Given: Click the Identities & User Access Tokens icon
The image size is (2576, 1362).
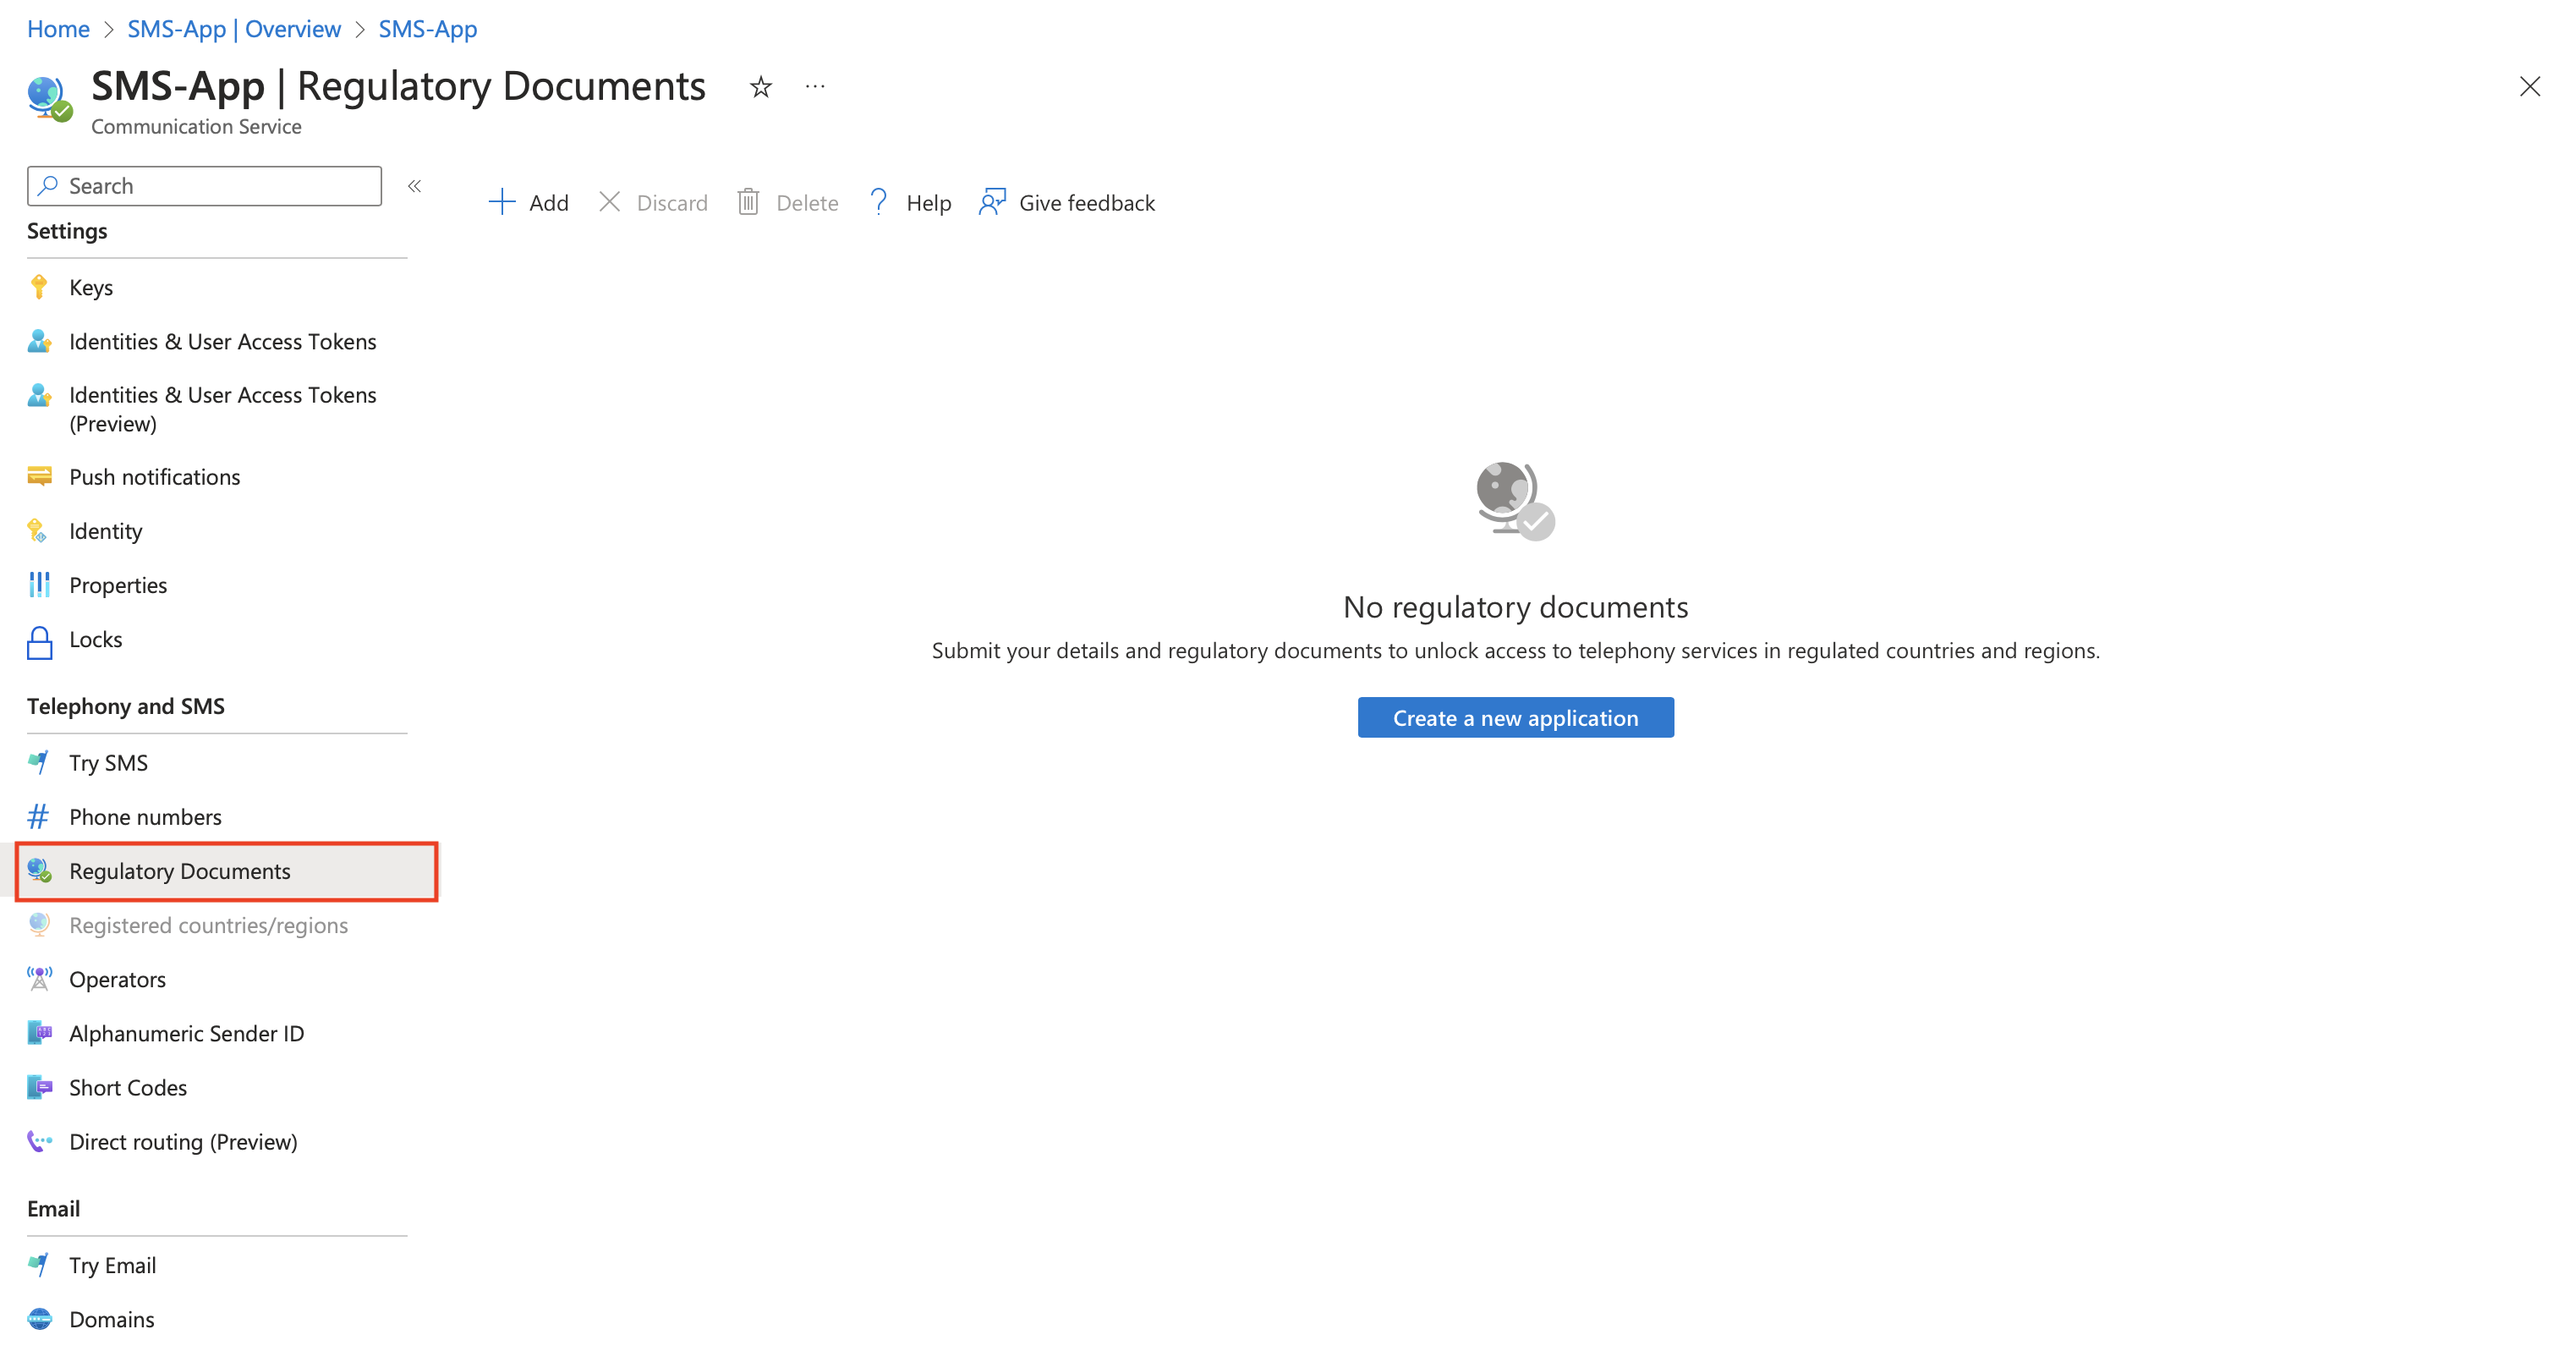Looking at the screenshot, I should pyautogui.click(x=39, y=341).
